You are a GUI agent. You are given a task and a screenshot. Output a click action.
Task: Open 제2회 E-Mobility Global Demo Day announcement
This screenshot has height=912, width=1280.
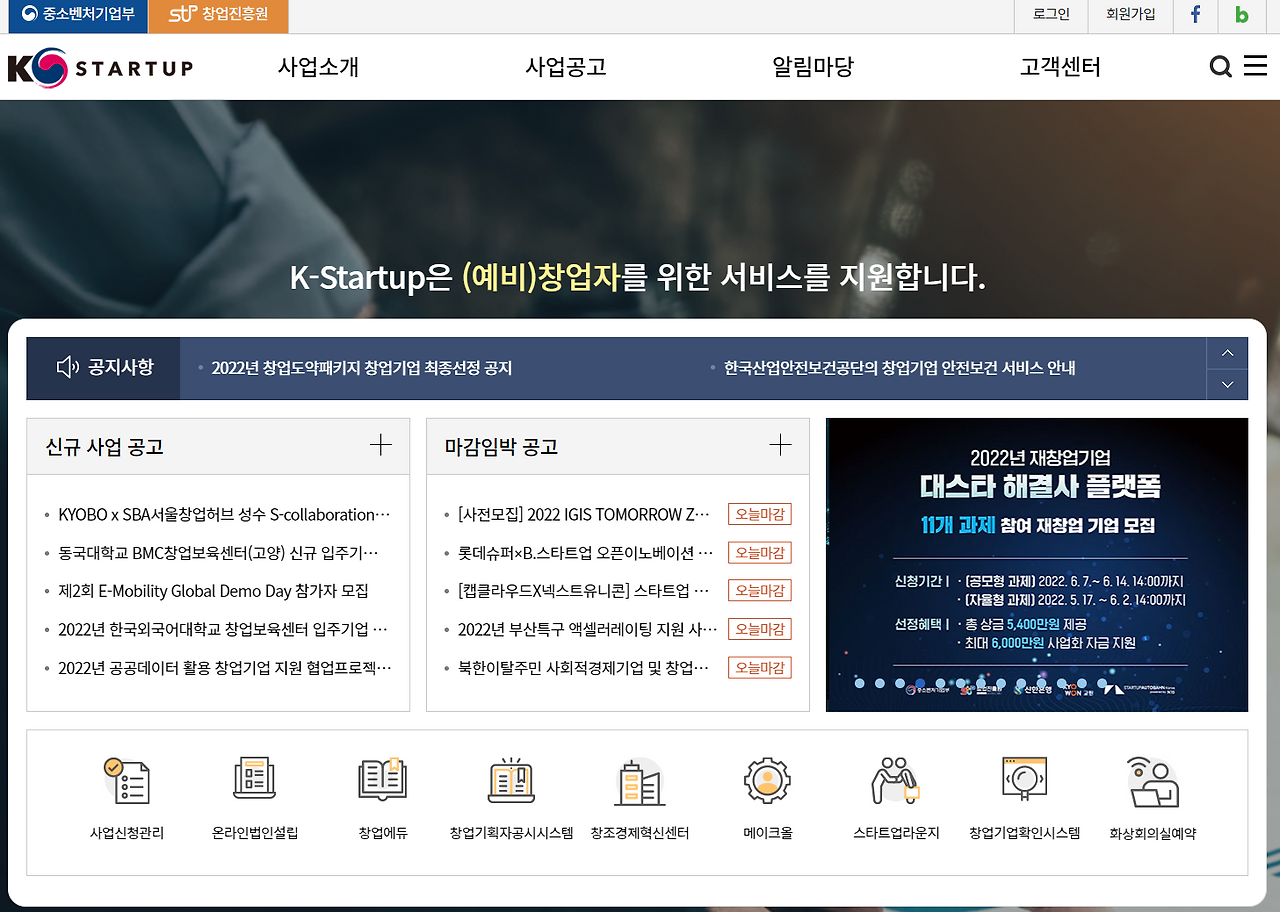(x=213, y=591)
